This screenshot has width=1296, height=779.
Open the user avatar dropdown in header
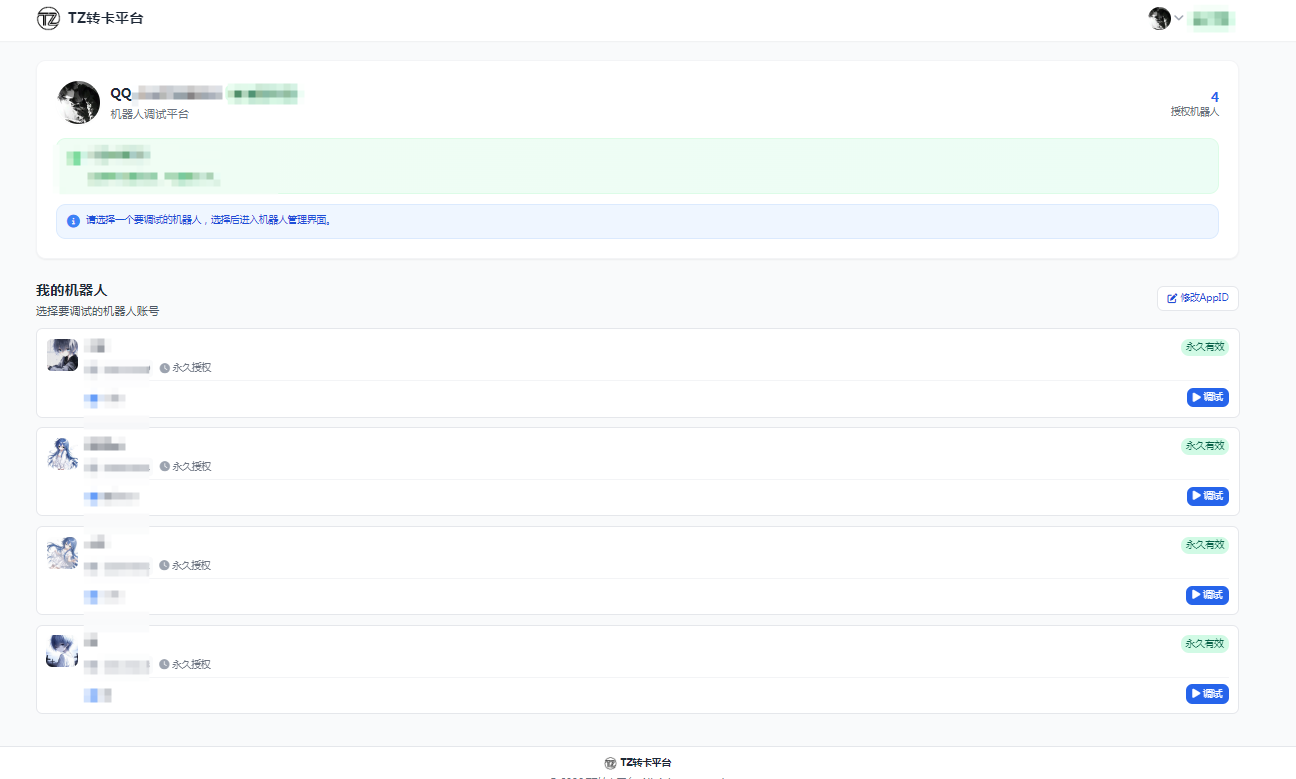coord(1165,18)
